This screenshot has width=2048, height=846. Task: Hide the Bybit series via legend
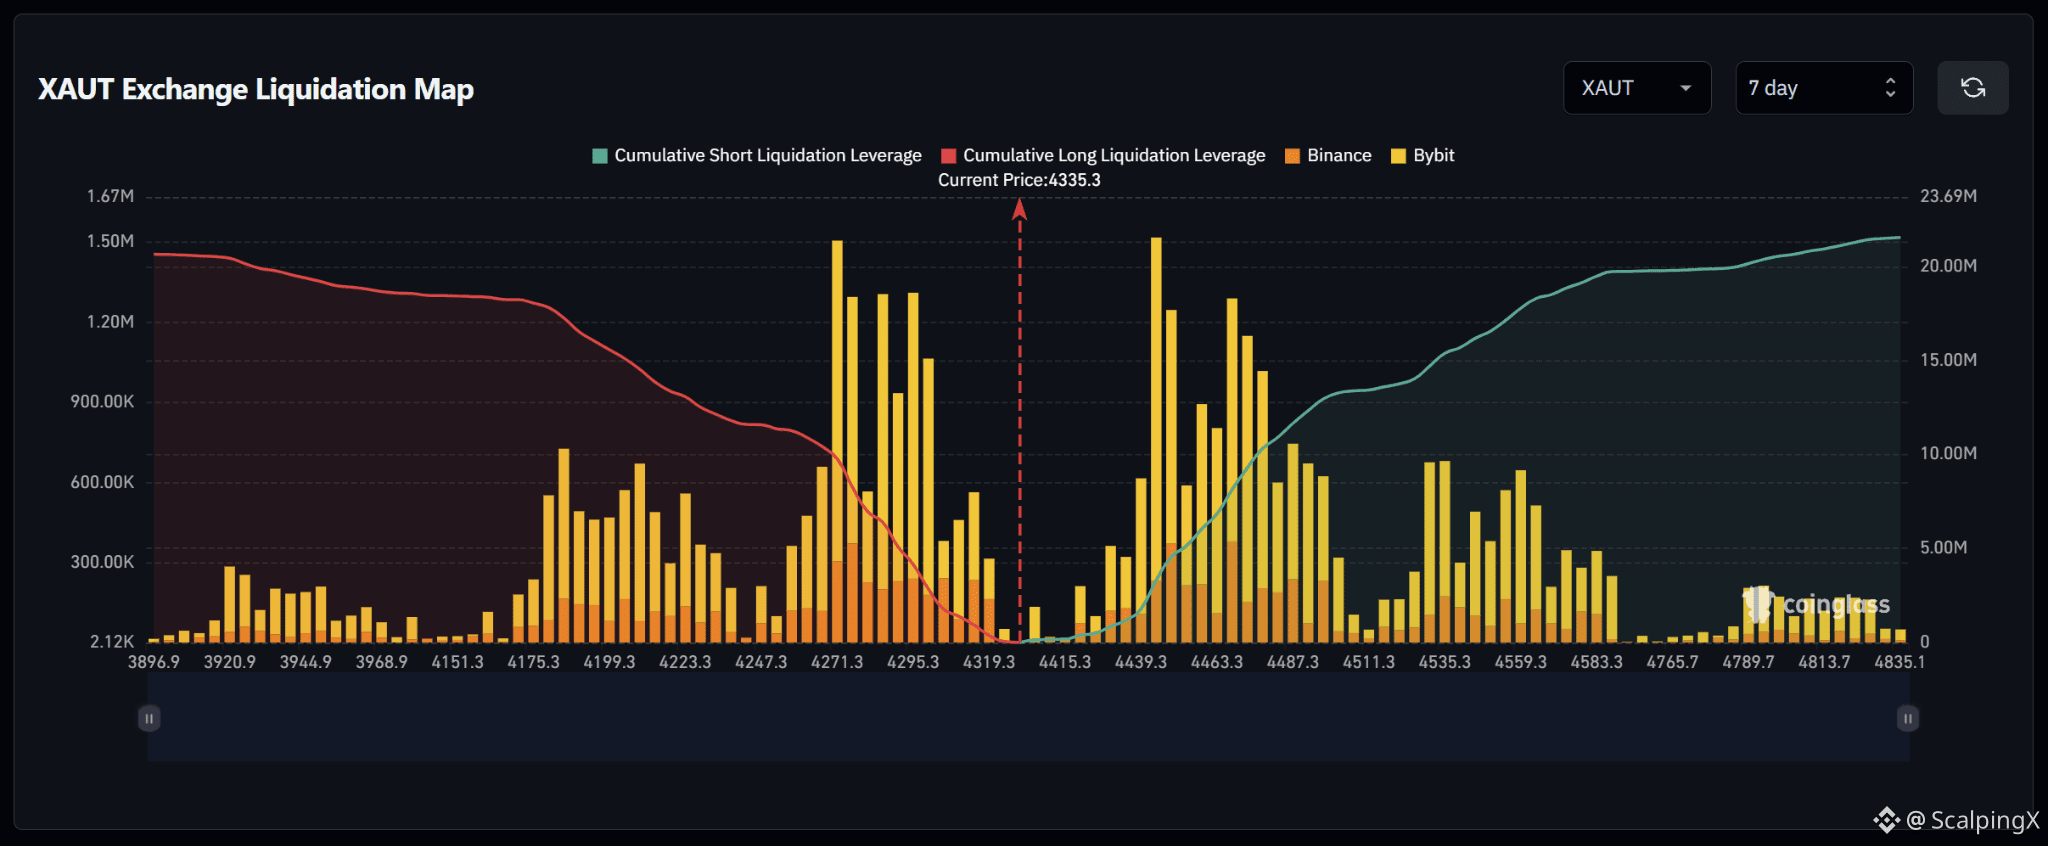tap(1422, 155)
